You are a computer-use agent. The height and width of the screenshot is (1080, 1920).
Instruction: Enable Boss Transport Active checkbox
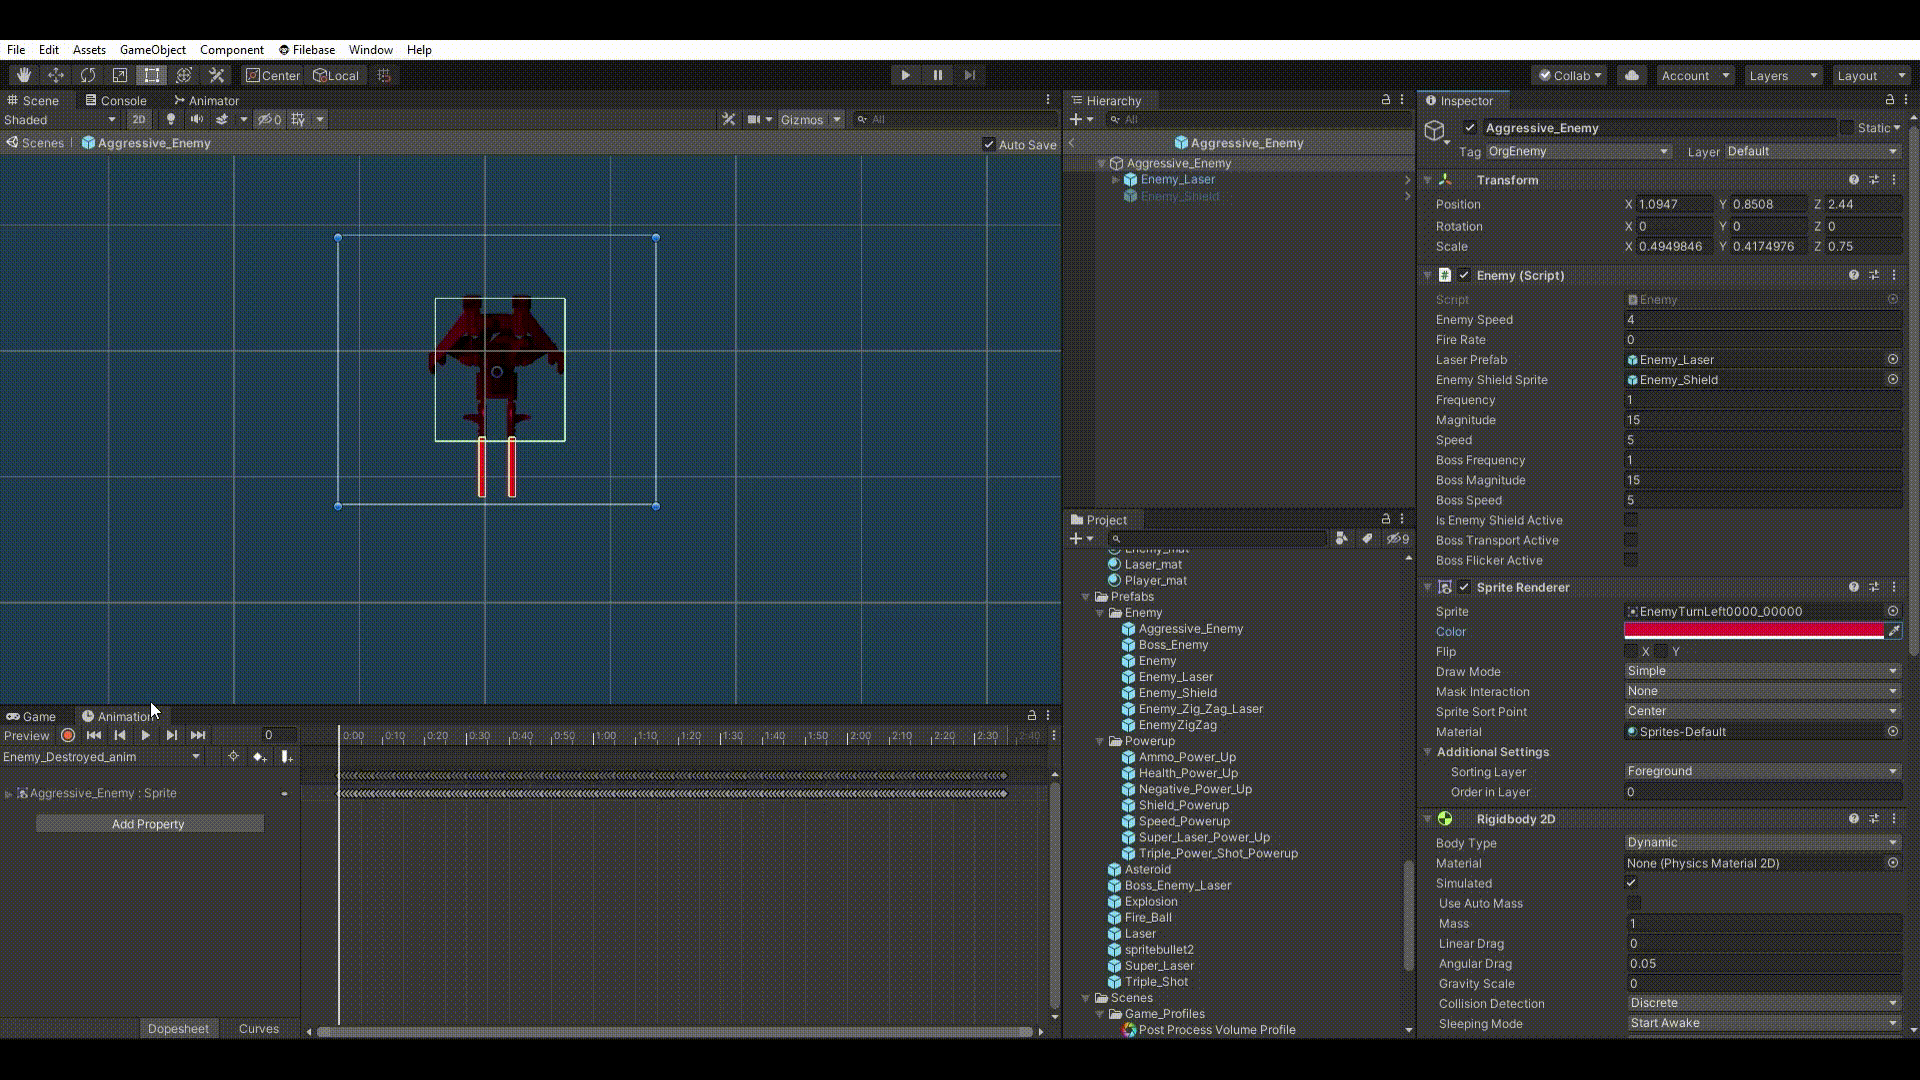coord(1631,540)
